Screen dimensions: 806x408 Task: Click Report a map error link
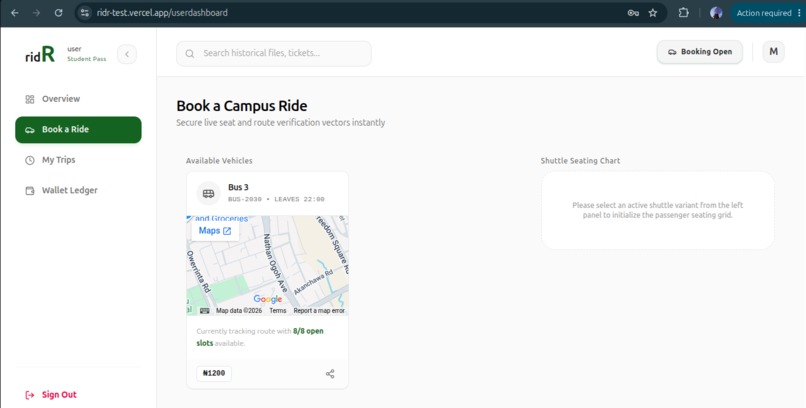click(319, 310)
